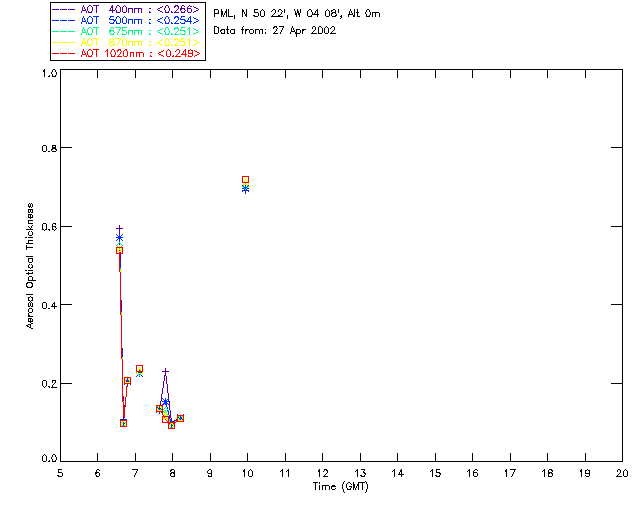Click the AOT 675nm green legend entry
Viewport: 640px width, 512px height.
(x=126, y=31)
